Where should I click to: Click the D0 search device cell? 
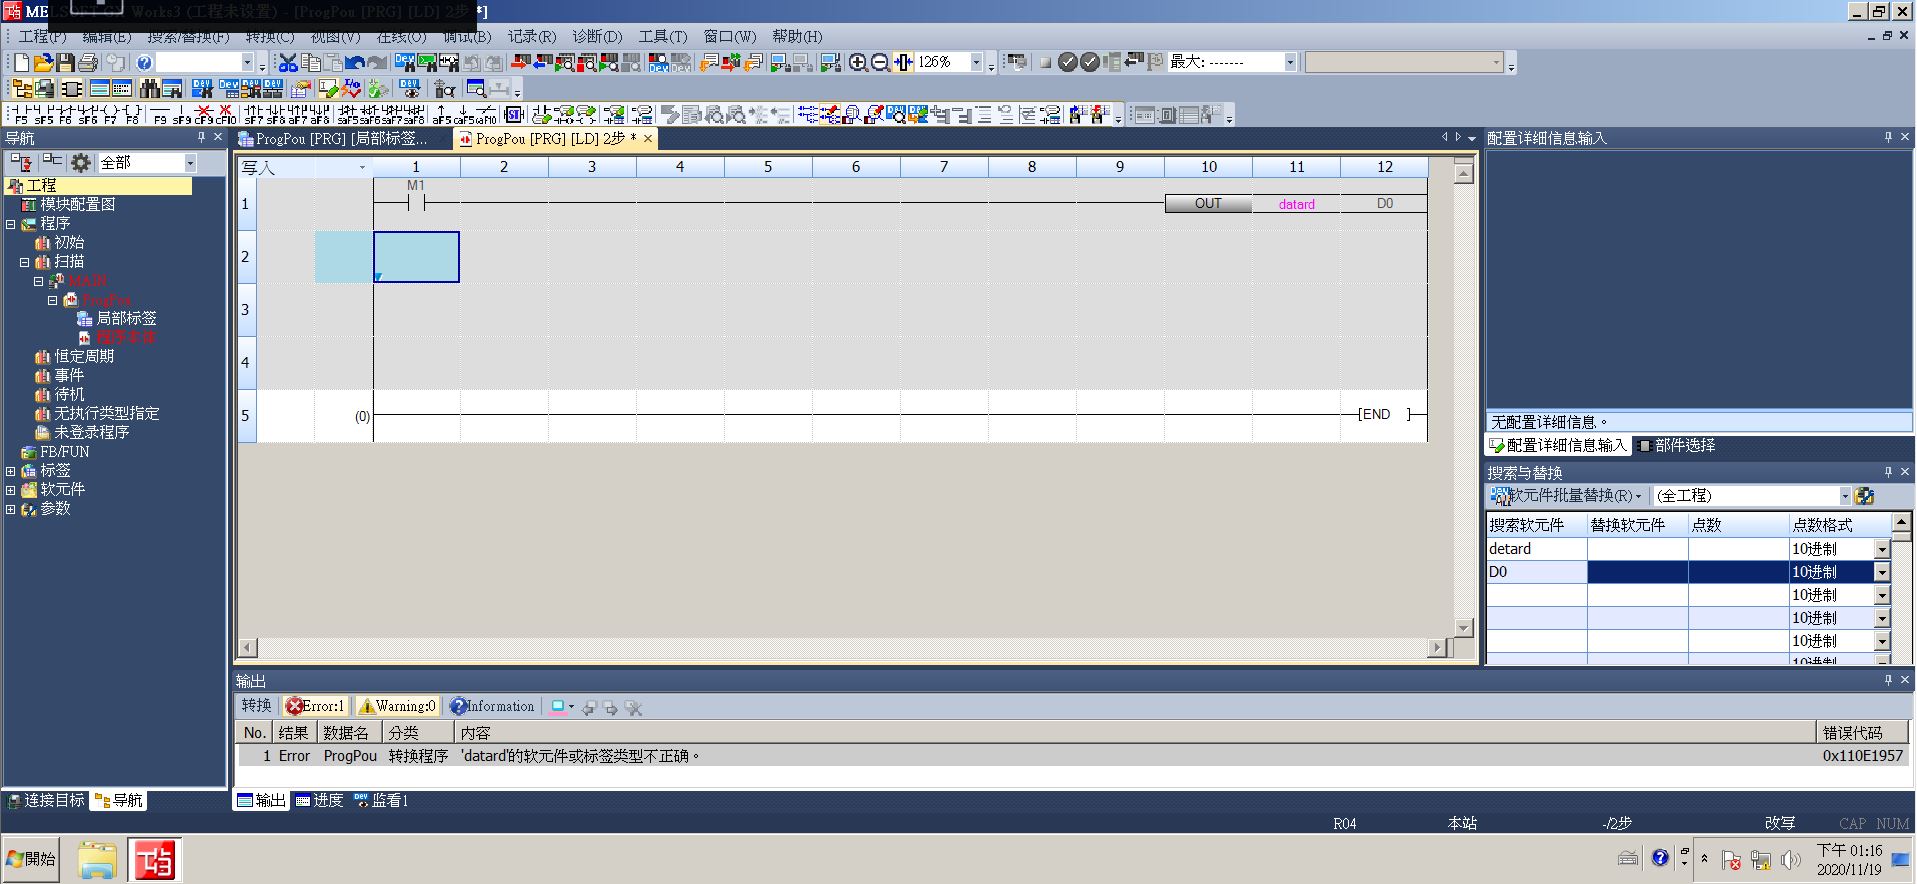(x=1535, y=572)
